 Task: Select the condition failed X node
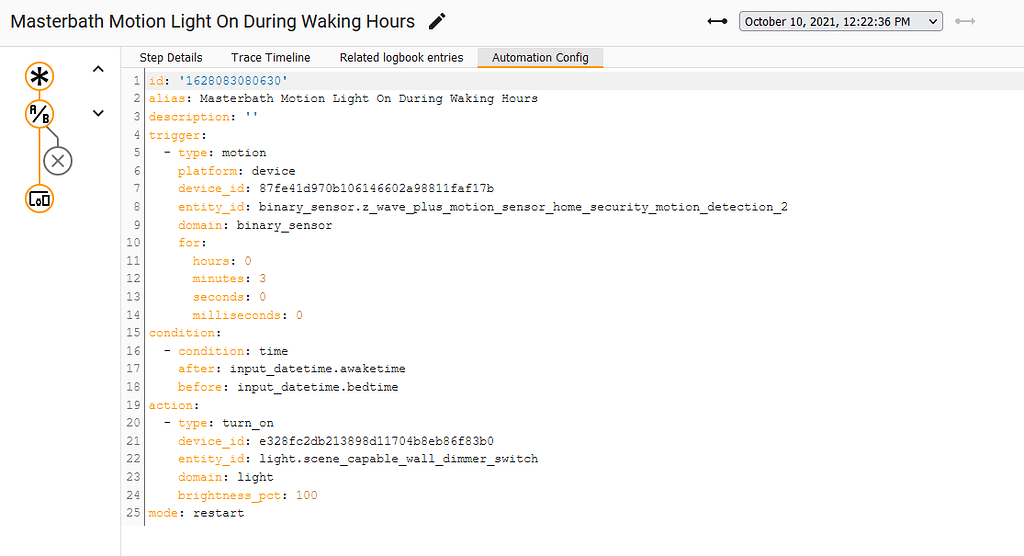click(57, 161)
